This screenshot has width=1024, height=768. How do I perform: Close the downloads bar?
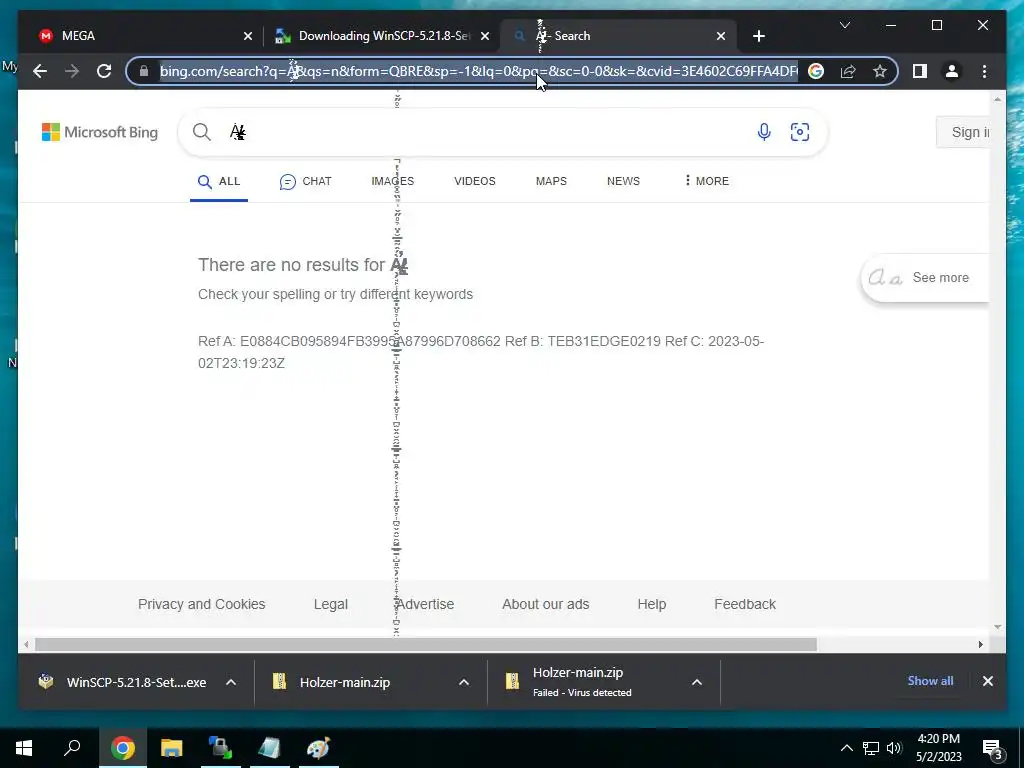point(987,681)
